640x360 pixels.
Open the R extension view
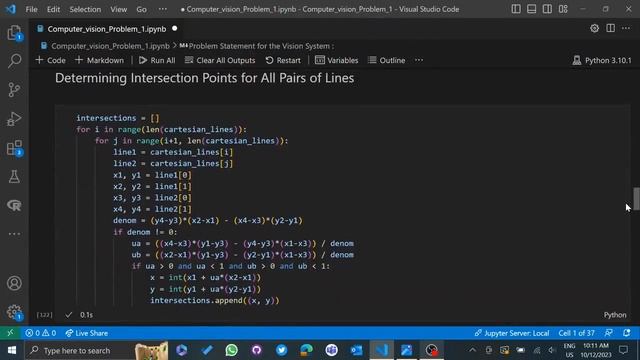[14, 205]
